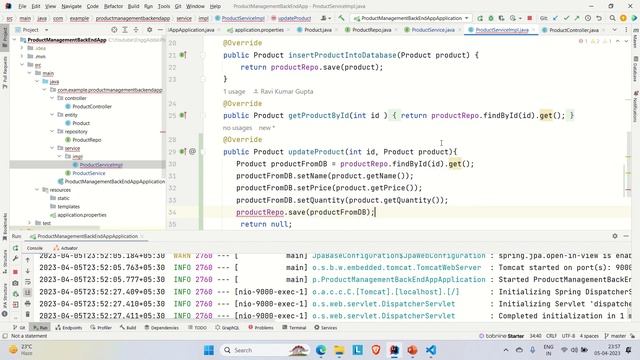Click the down arrow in console toolbar
Viewport: 640px width, 360px height.
[27, 271]
